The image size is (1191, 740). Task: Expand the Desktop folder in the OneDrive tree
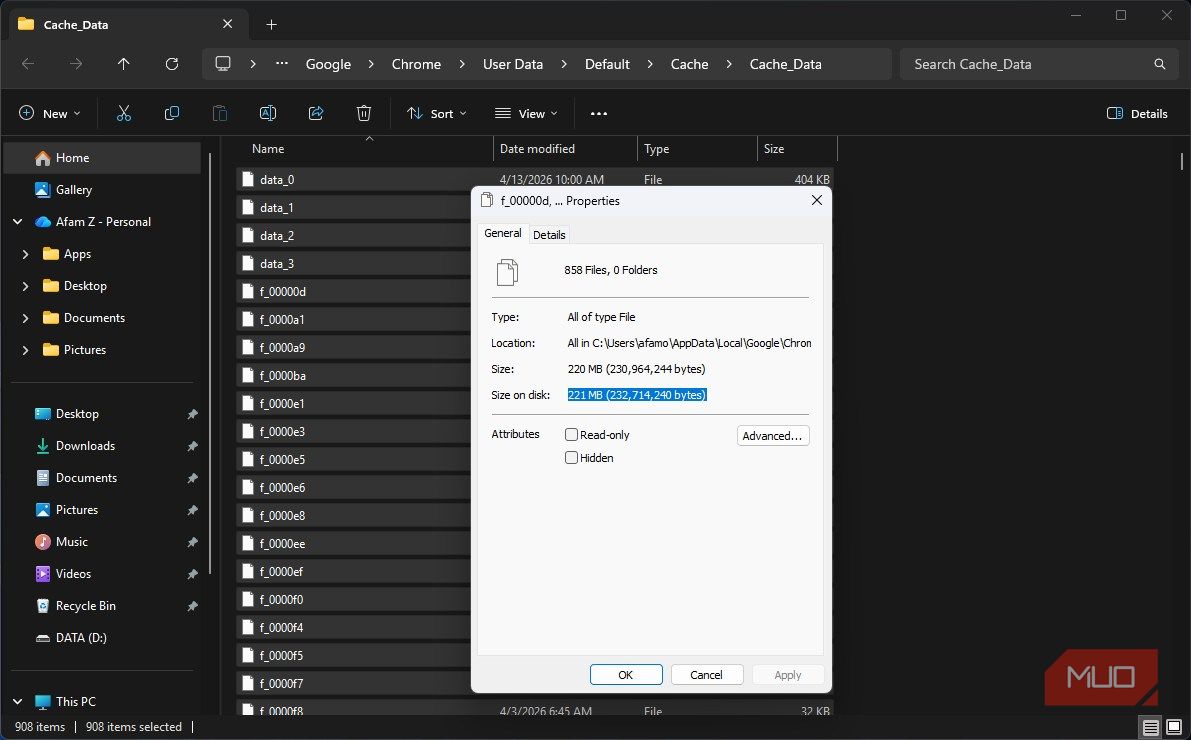tap(25, 286)
